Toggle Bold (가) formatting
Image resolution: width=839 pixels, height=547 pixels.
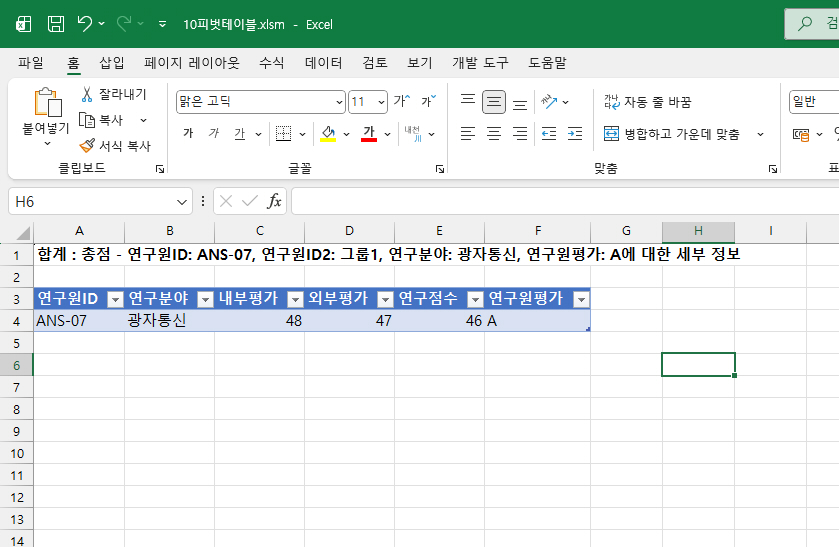tap(188, 134)
